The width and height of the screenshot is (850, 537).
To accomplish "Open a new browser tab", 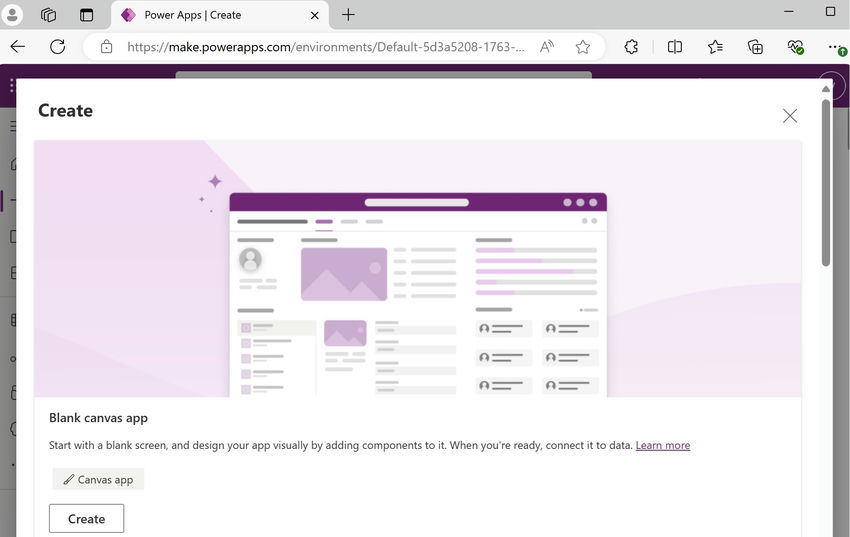I will pyautogui.click(x=349, y=15).
